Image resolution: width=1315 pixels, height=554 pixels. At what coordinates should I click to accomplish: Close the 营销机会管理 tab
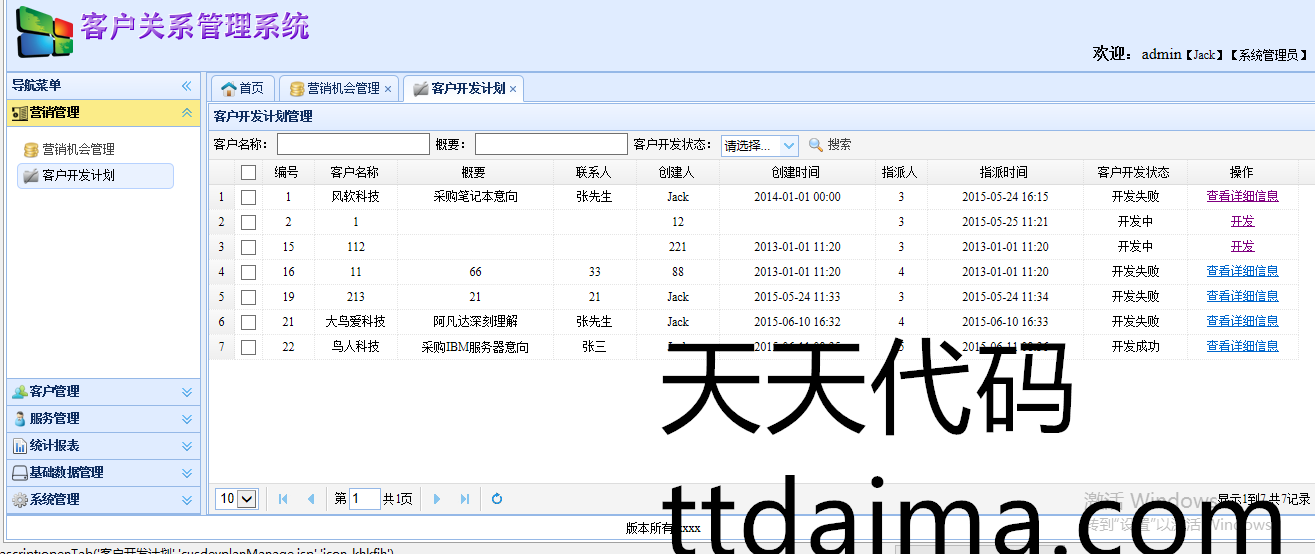388,89
